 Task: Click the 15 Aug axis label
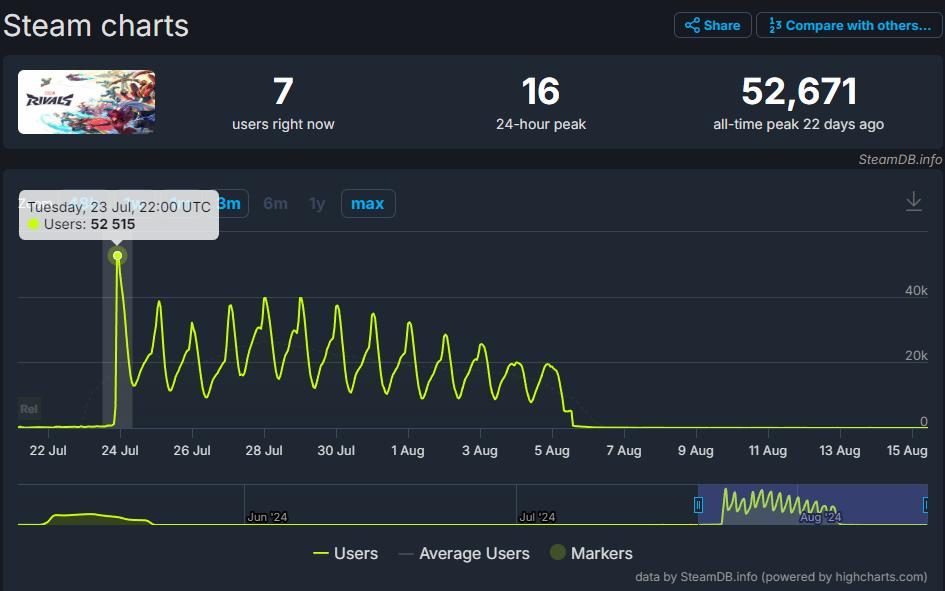[906, 450]
